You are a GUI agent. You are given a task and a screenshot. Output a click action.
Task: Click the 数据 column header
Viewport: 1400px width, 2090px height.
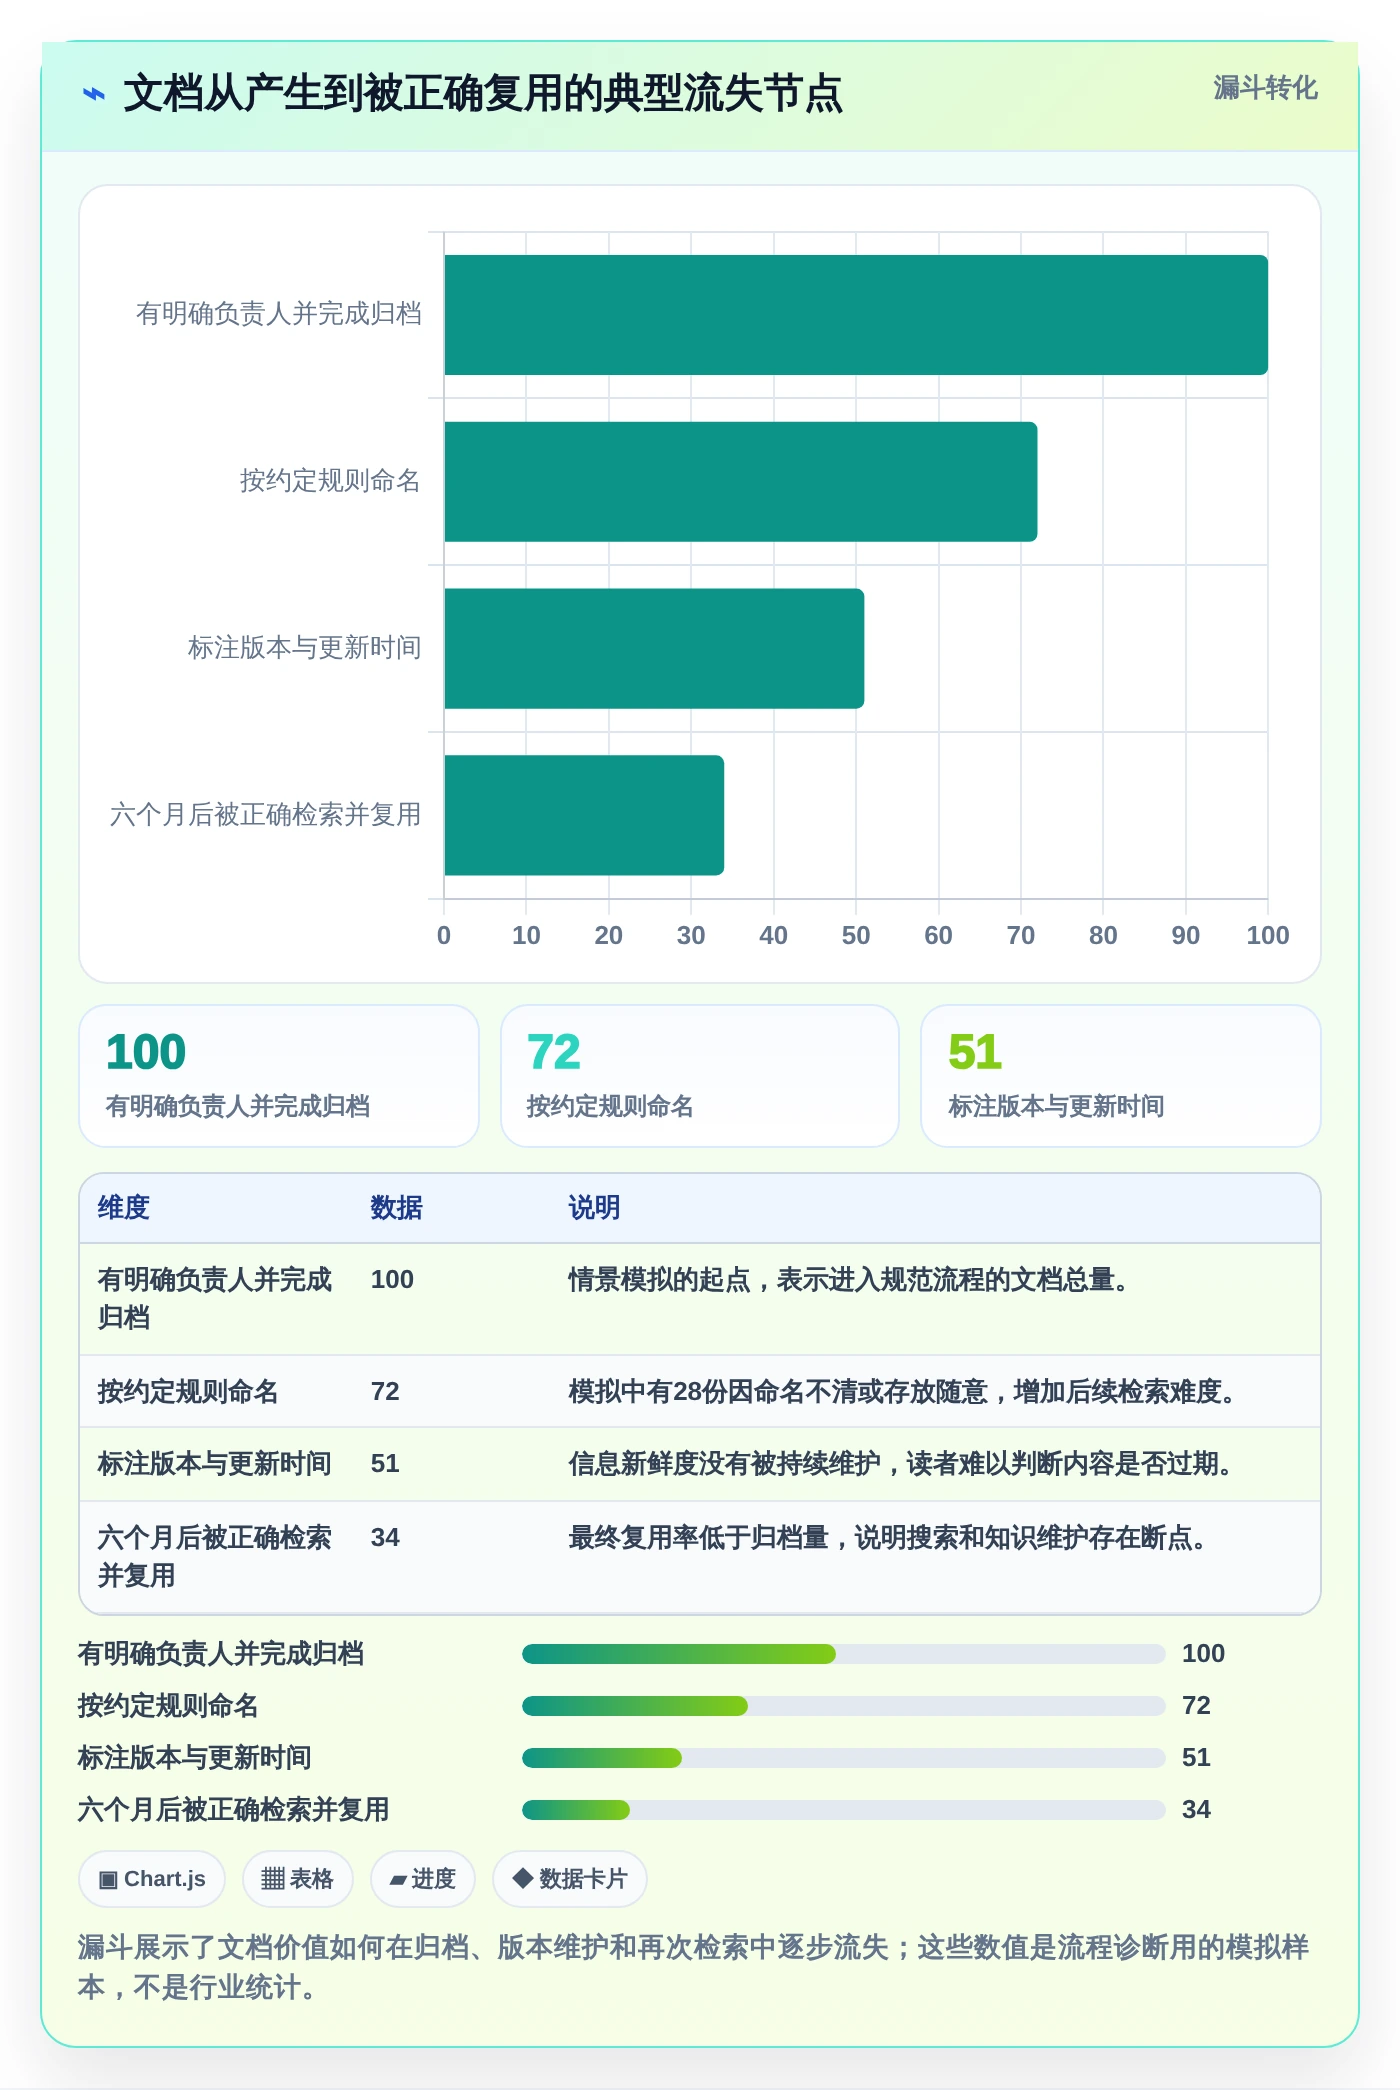[397, 1208]
